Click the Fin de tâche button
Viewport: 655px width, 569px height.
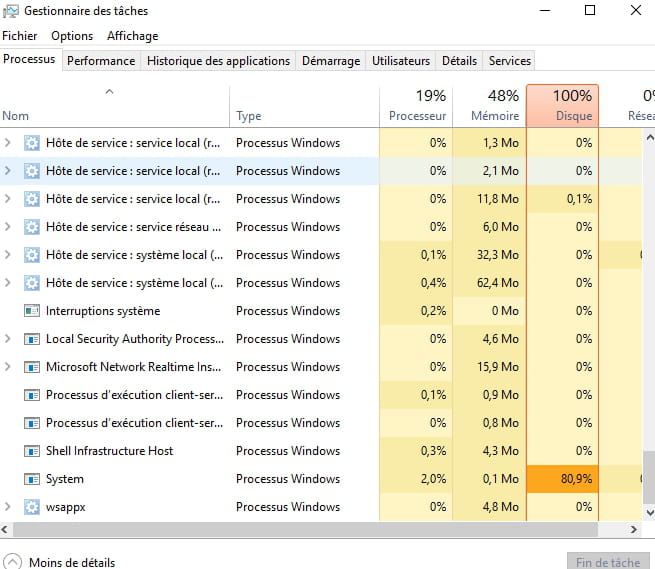click(607, 562)
